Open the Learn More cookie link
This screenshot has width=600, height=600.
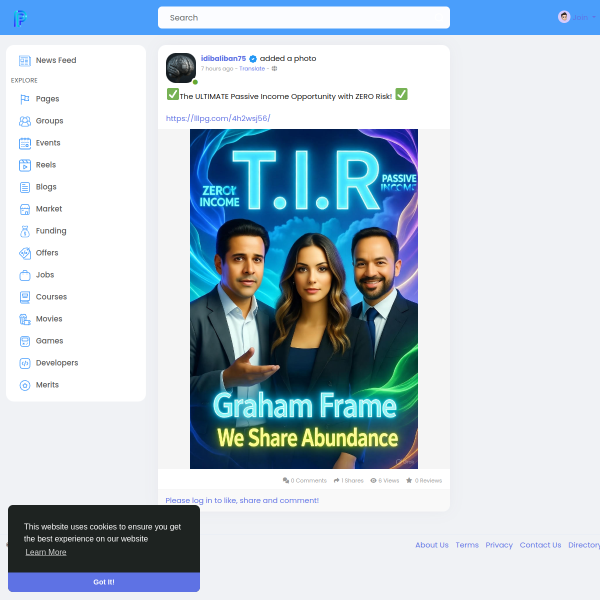(46, 552)
